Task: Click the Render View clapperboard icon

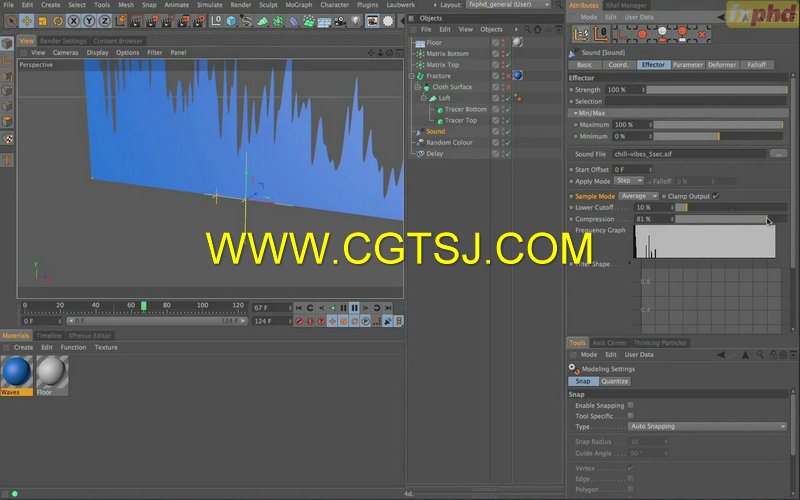Action: [x=136, y=21]
